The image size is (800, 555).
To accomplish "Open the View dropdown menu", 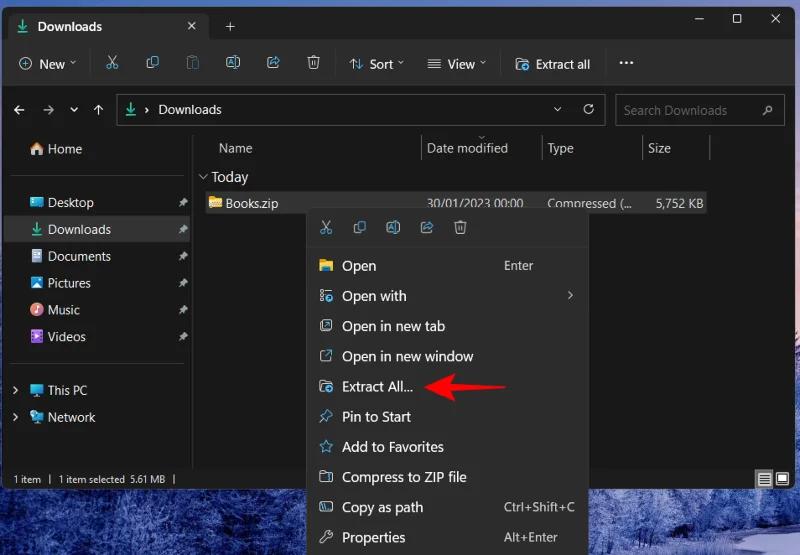I will tap(456, 64).
